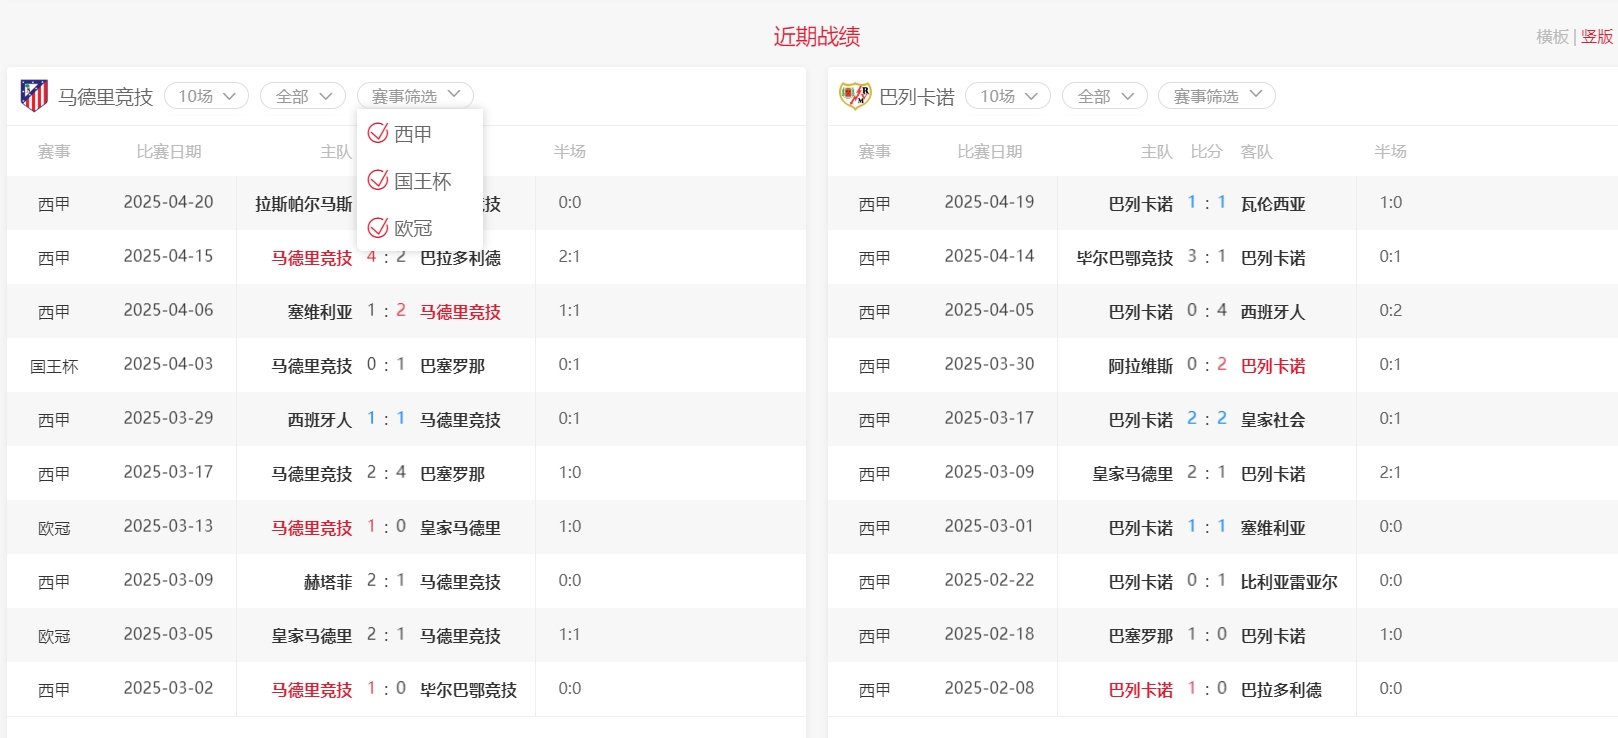This screenshot has height=738, width=1618.
Task: Open the 10场 dropdown for 巴列卡诺
Action: click(x=1008, y=96)
